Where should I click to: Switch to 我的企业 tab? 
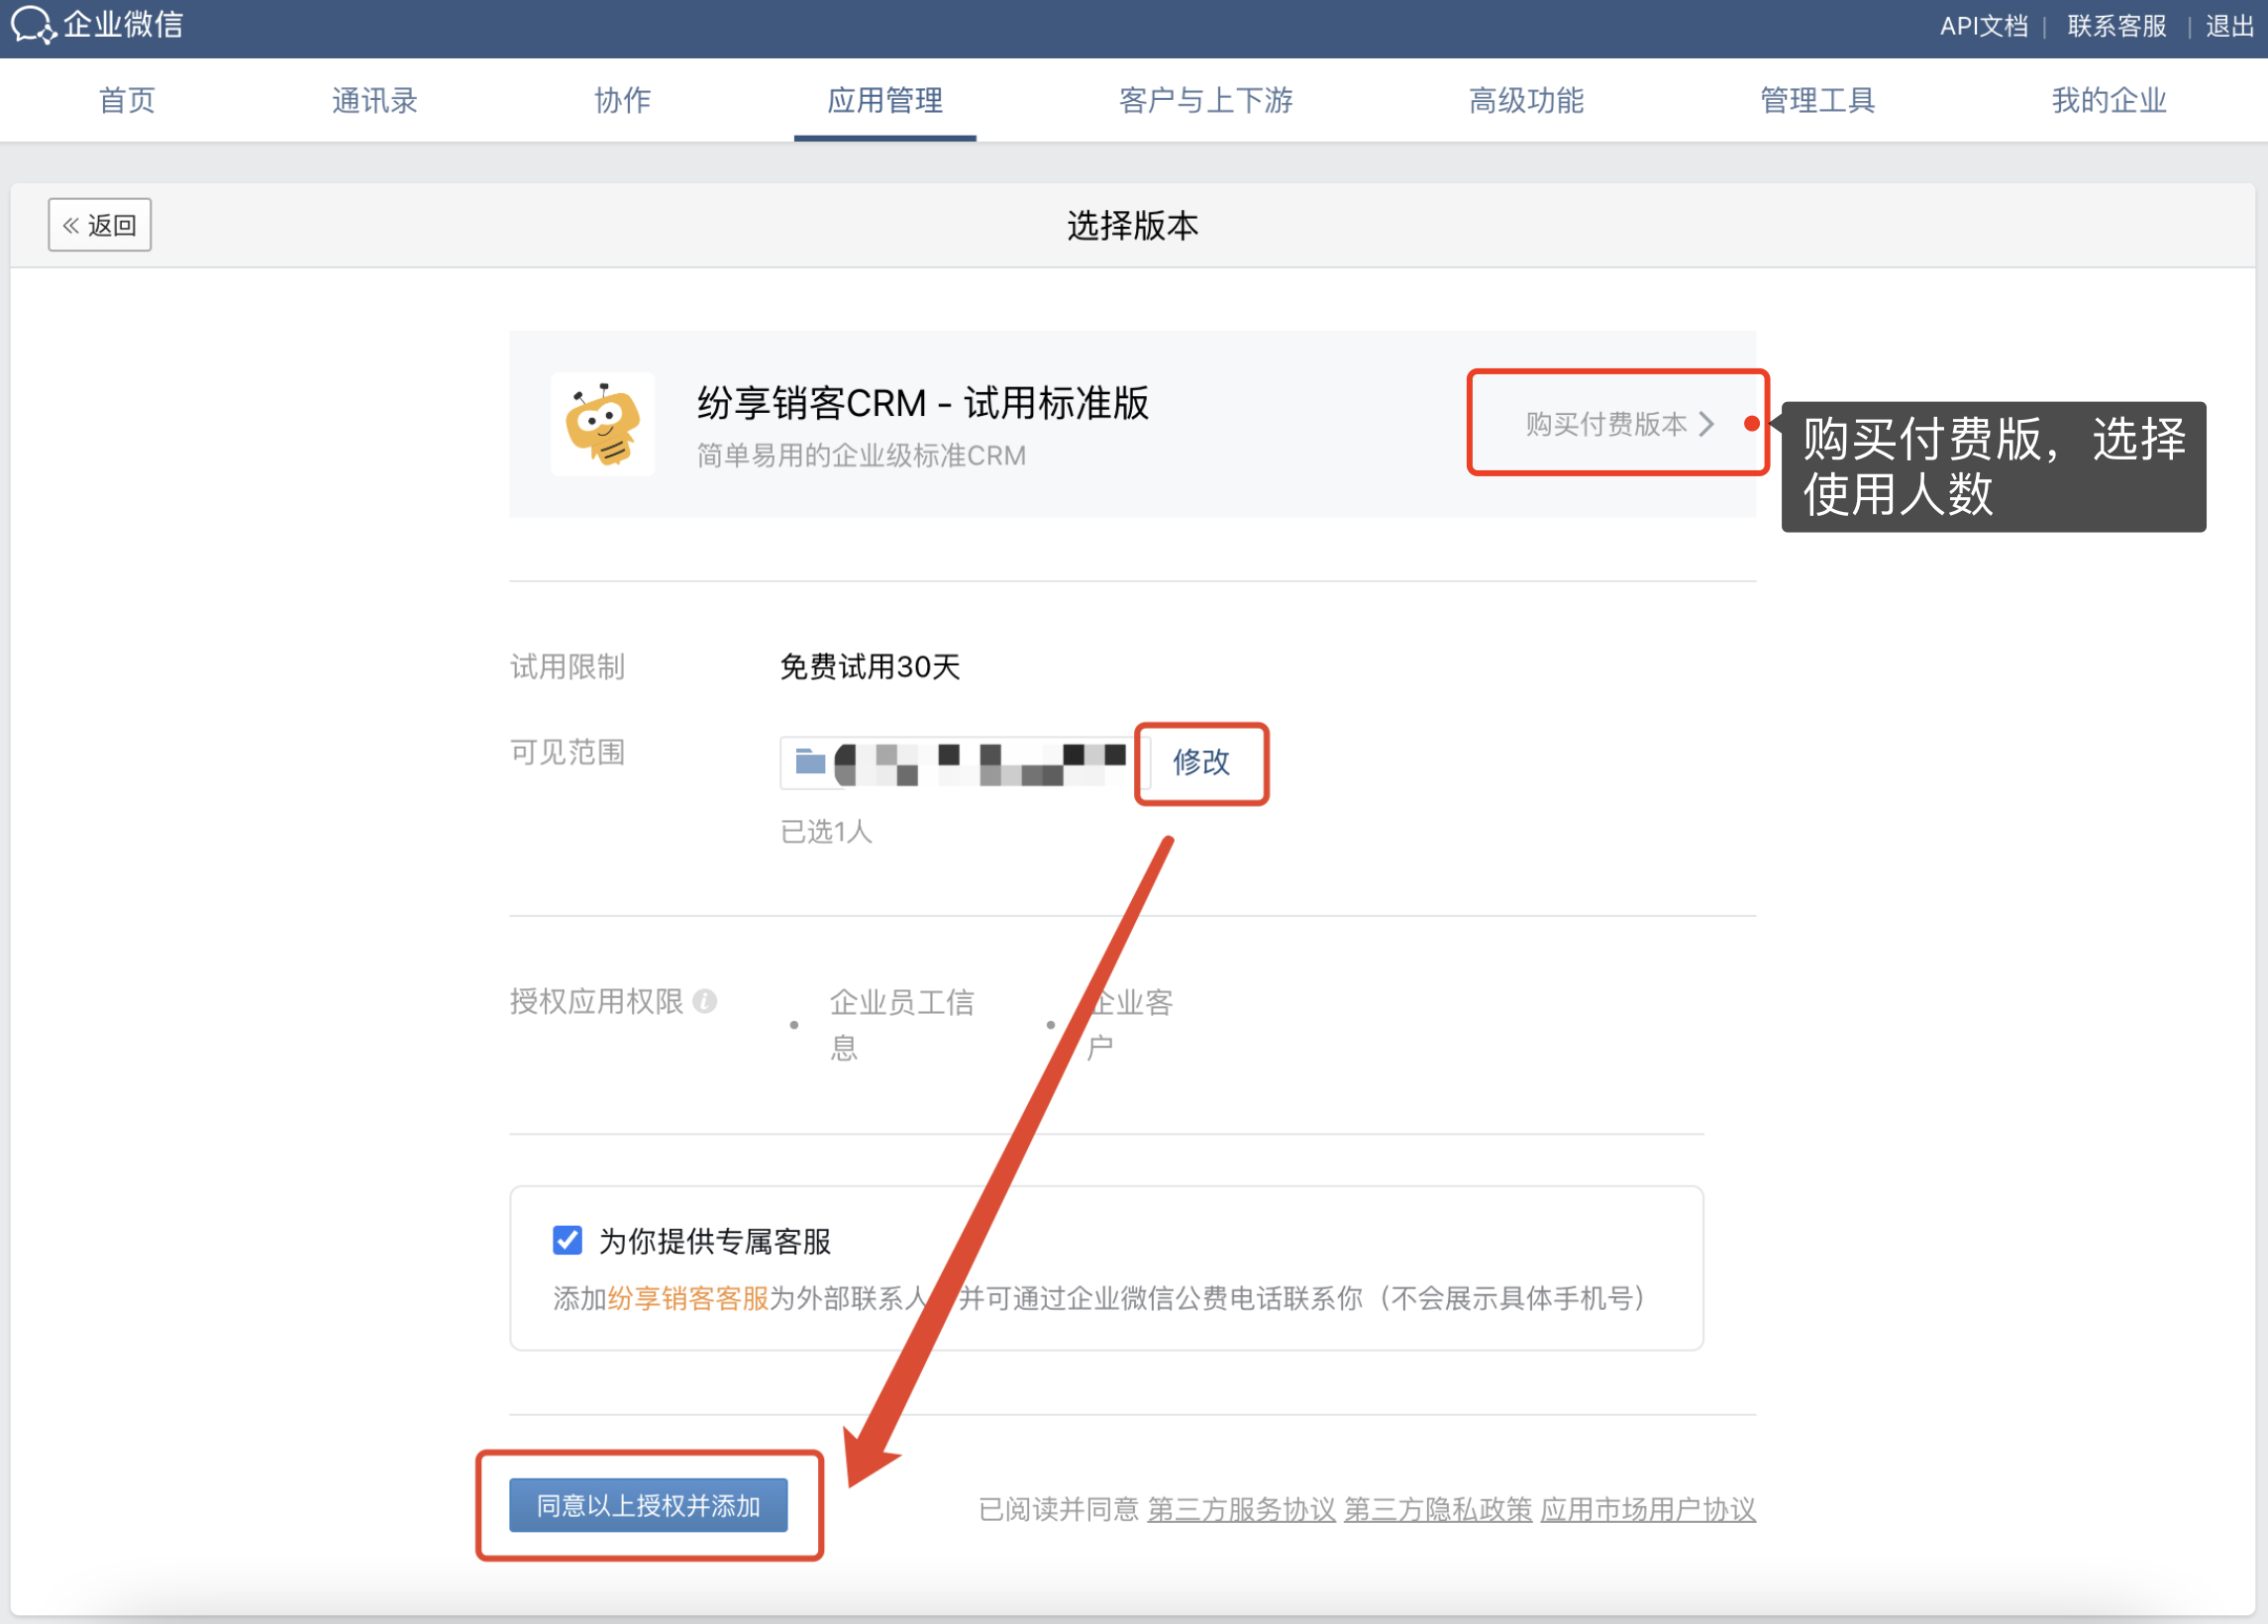pos(2109,100)
